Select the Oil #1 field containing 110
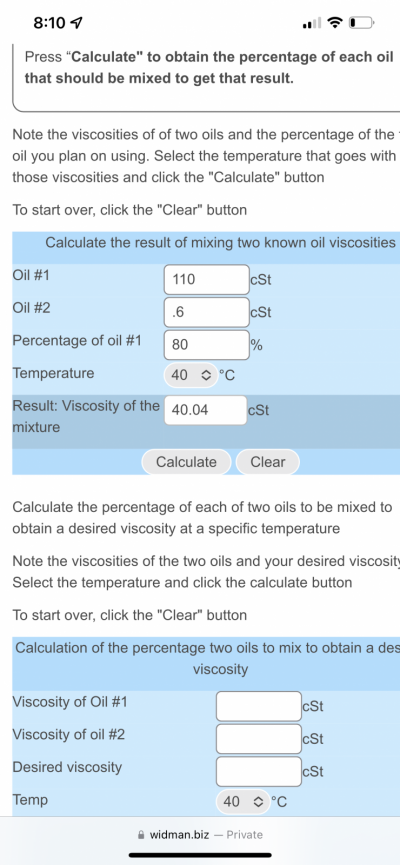The height and width of the screenshot is (865, 400). click(x=207, y=279)
